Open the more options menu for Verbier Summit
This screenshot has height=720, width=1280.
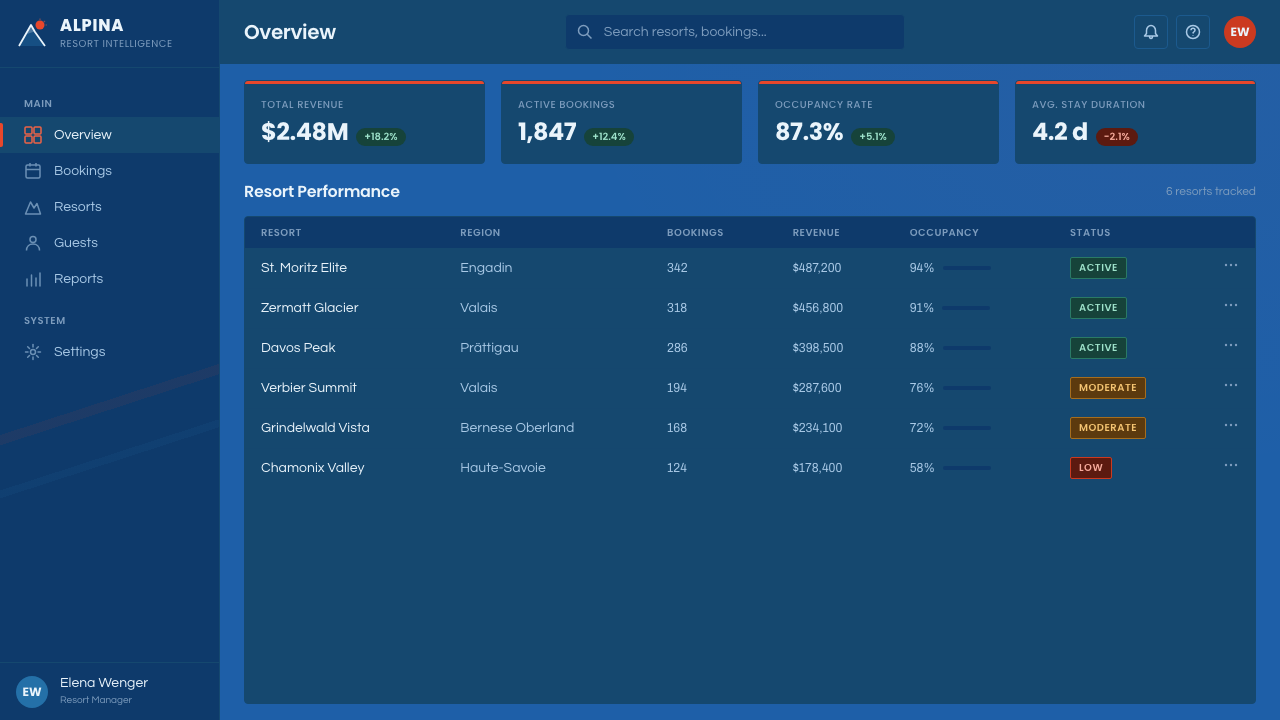click(x=1231, y=385)
